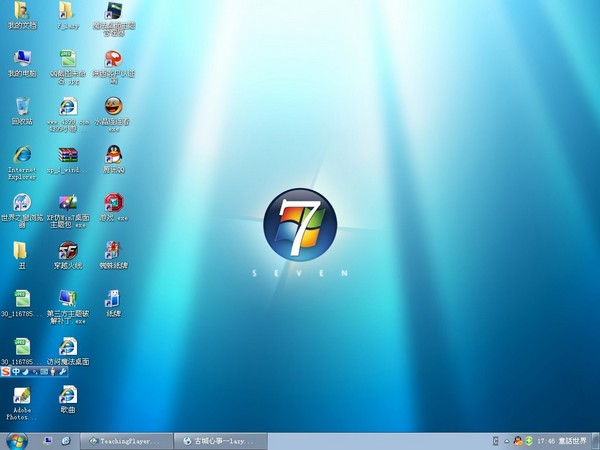The width and height of the screenshot is (600, 450).
Task: Open the 世界之窗浏览器 browser shortcut
Action: [x=21, y=203]
